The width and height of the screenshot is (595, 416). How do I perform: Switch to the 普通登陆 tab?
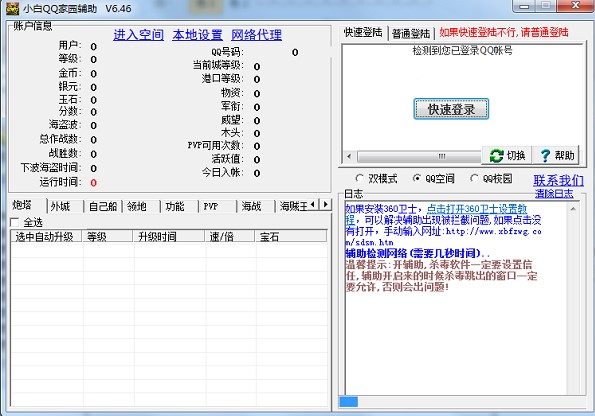pyautogui.click(x=411, y=33)
